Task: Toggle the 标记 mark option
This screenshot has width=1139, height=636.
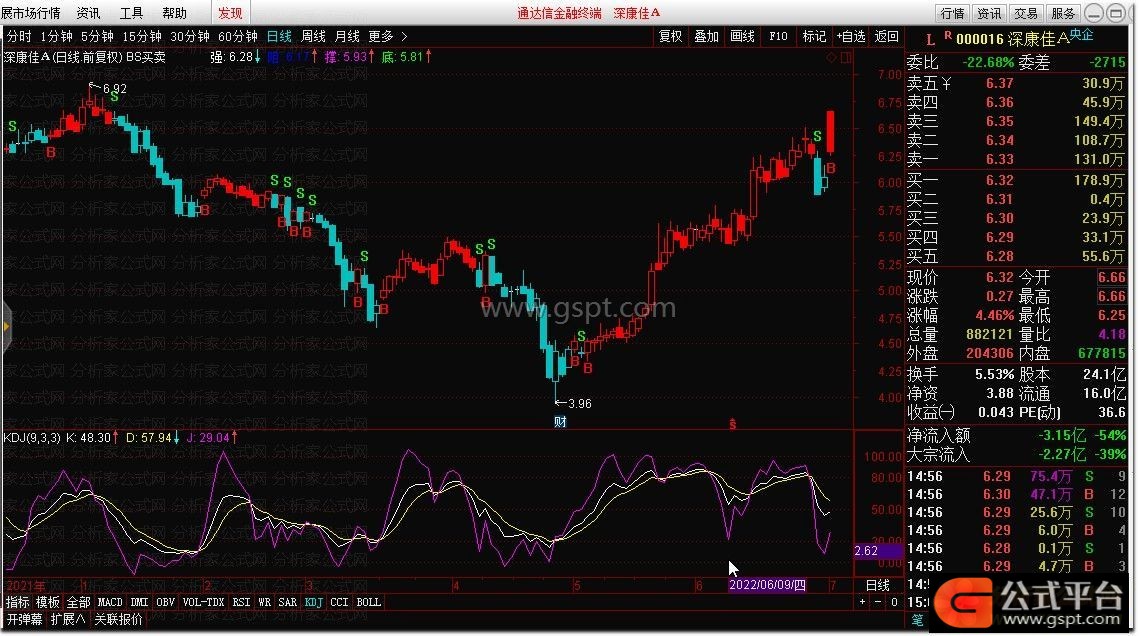Action: [814, 36]
